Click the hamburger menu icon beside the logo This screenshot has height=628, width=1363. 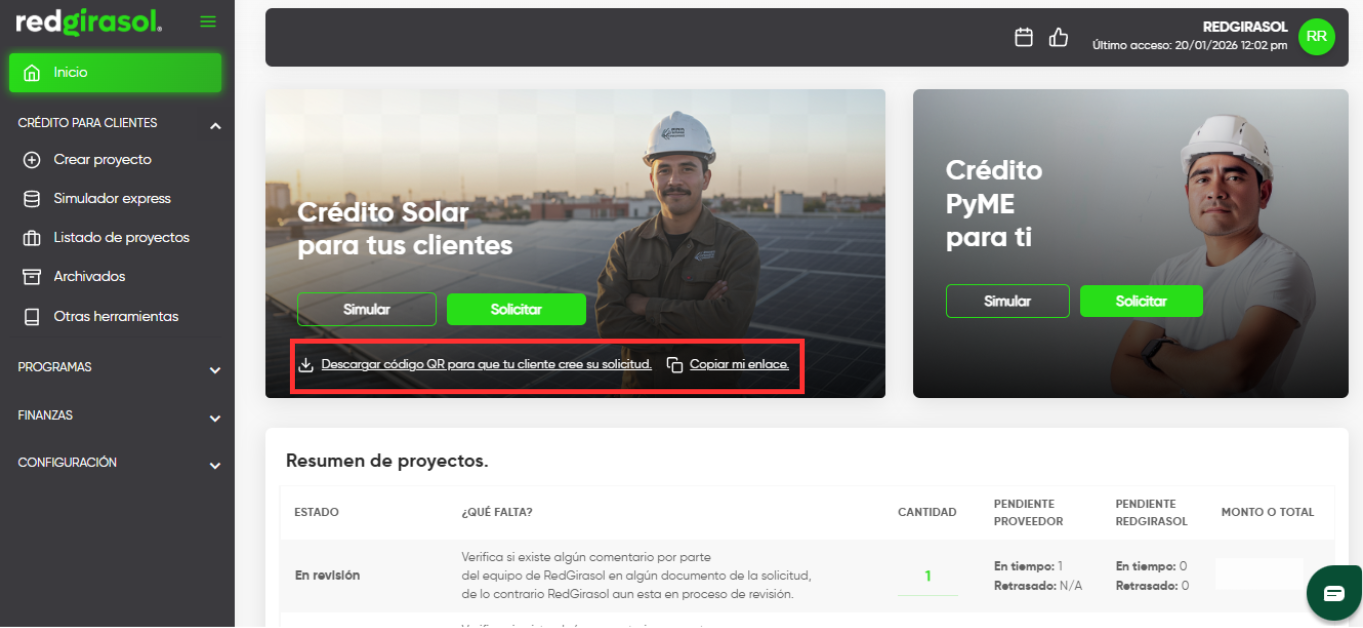(208, 22)
